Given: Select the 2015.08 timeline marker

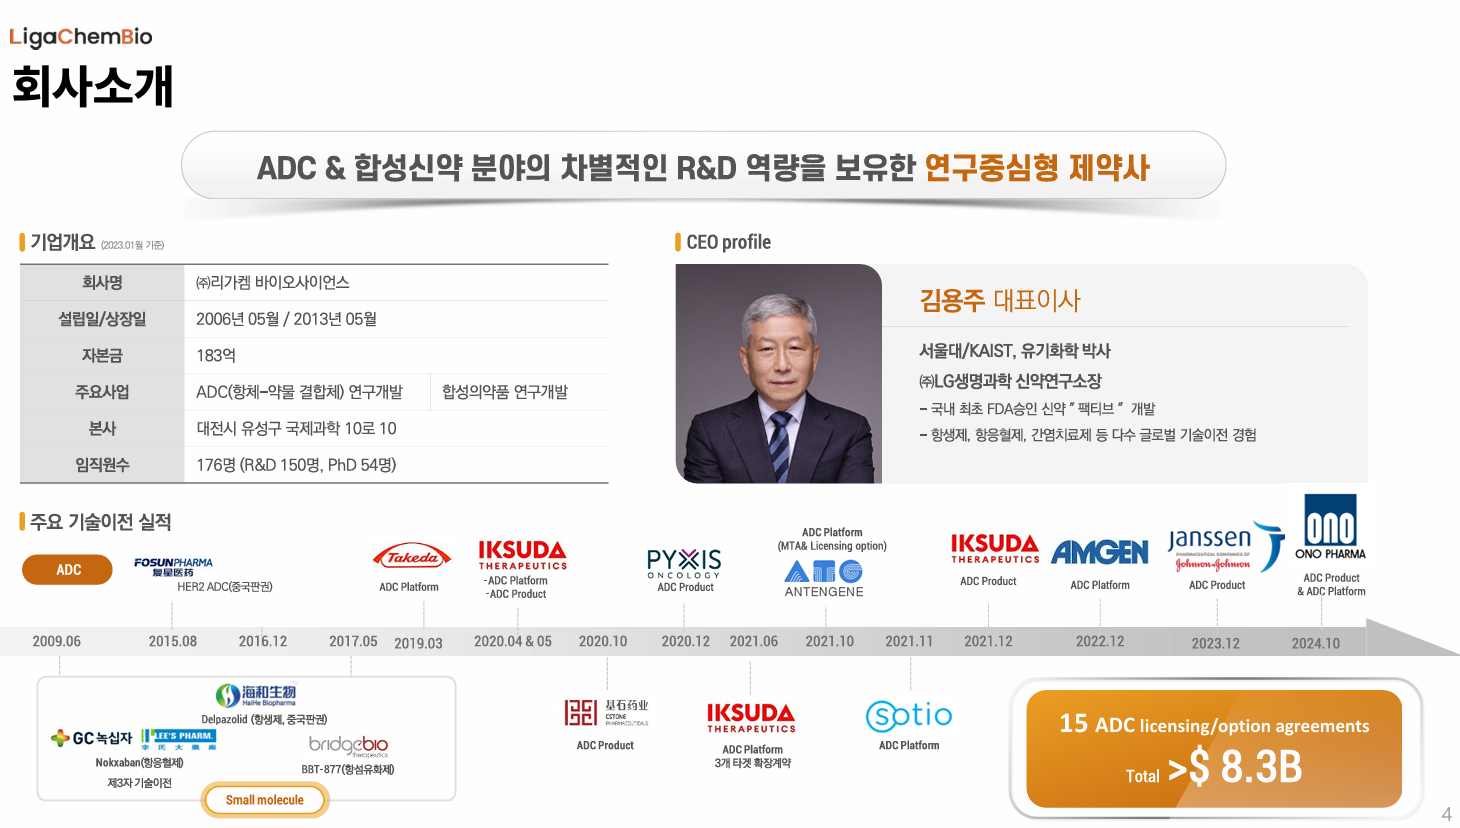Looking at the screenshot, I should coord(173,641).
